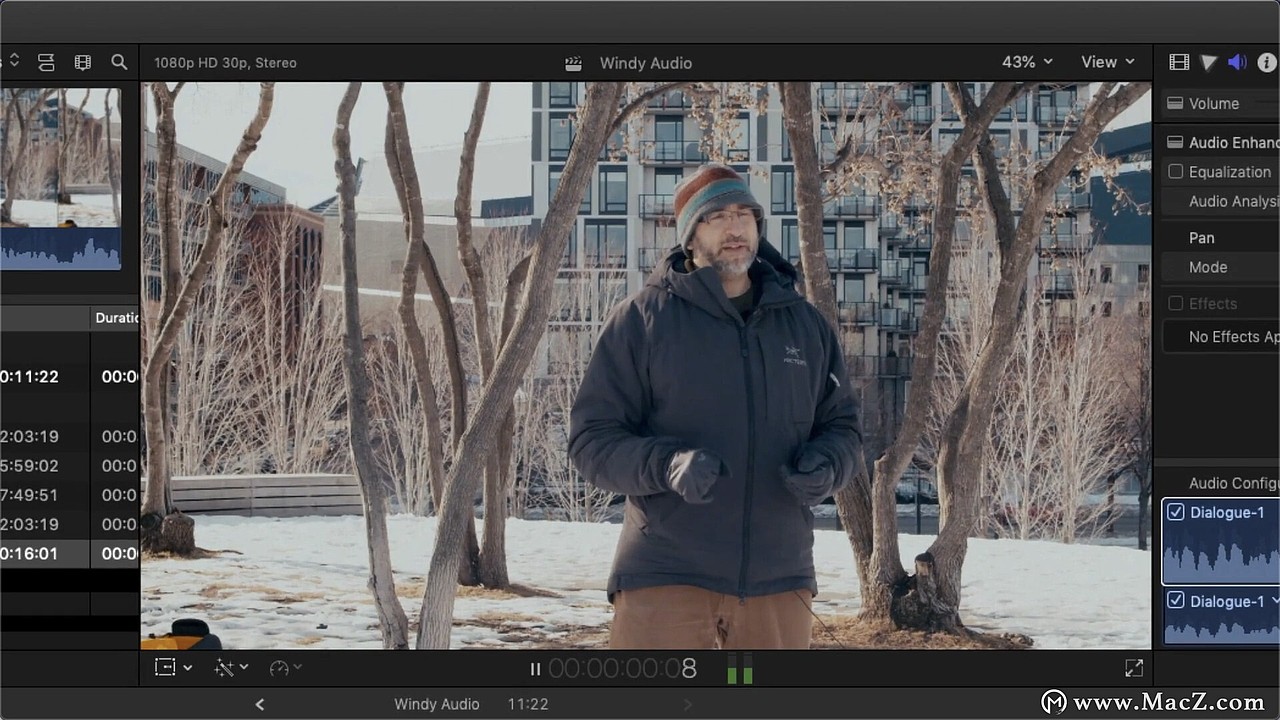This screenshot has height=720, width=1280.
Task: Open the enhancement magic wand menu
Action: (x=231, y=667)
